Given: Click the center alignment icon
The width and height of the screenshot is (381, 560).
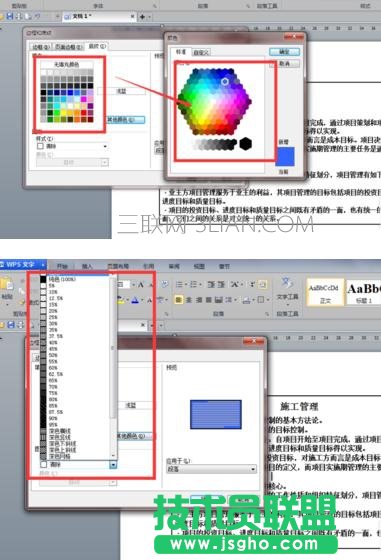Looking at the screenshot, I should pos(189,300).
